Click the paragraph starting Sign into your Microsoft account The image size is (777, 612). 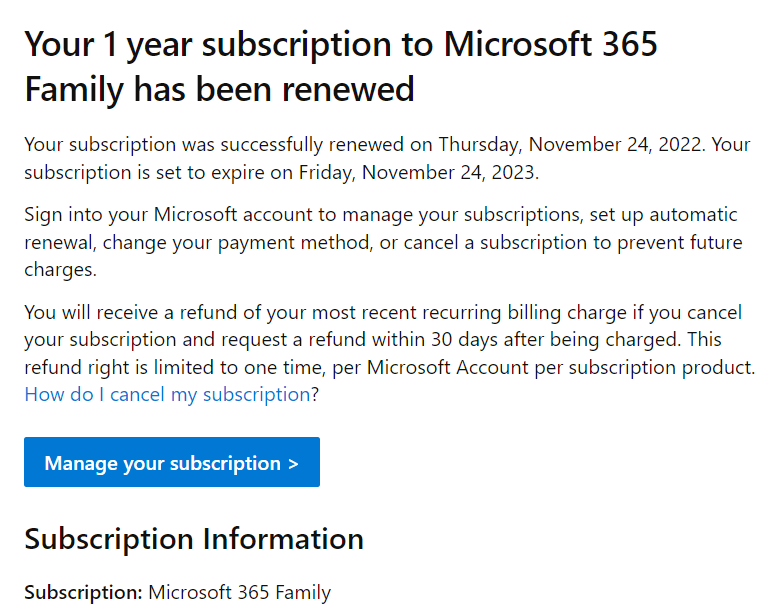[x=383, y=242]
